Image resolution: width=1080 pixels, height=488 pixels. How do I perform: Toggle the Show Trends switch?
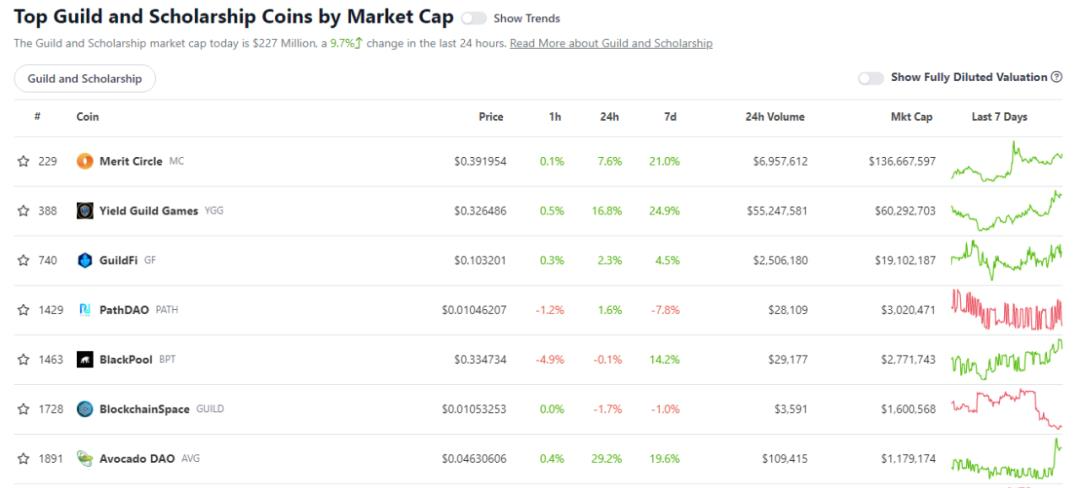pos(474,18)
